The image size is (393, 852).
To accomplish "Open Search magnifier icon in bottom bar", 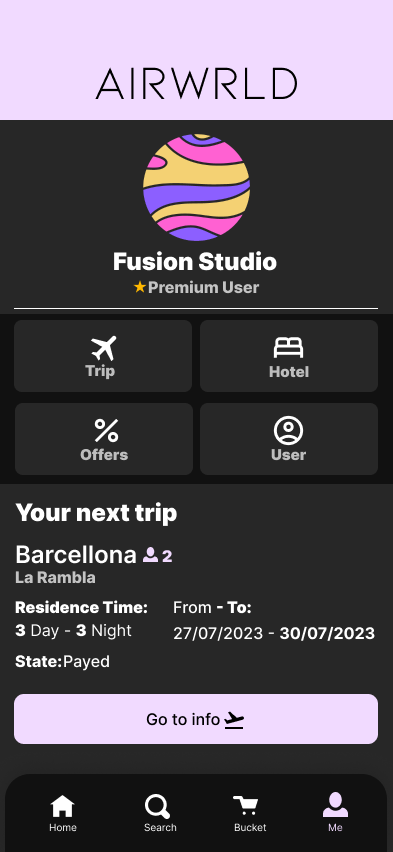I will [x=158, y=806].
